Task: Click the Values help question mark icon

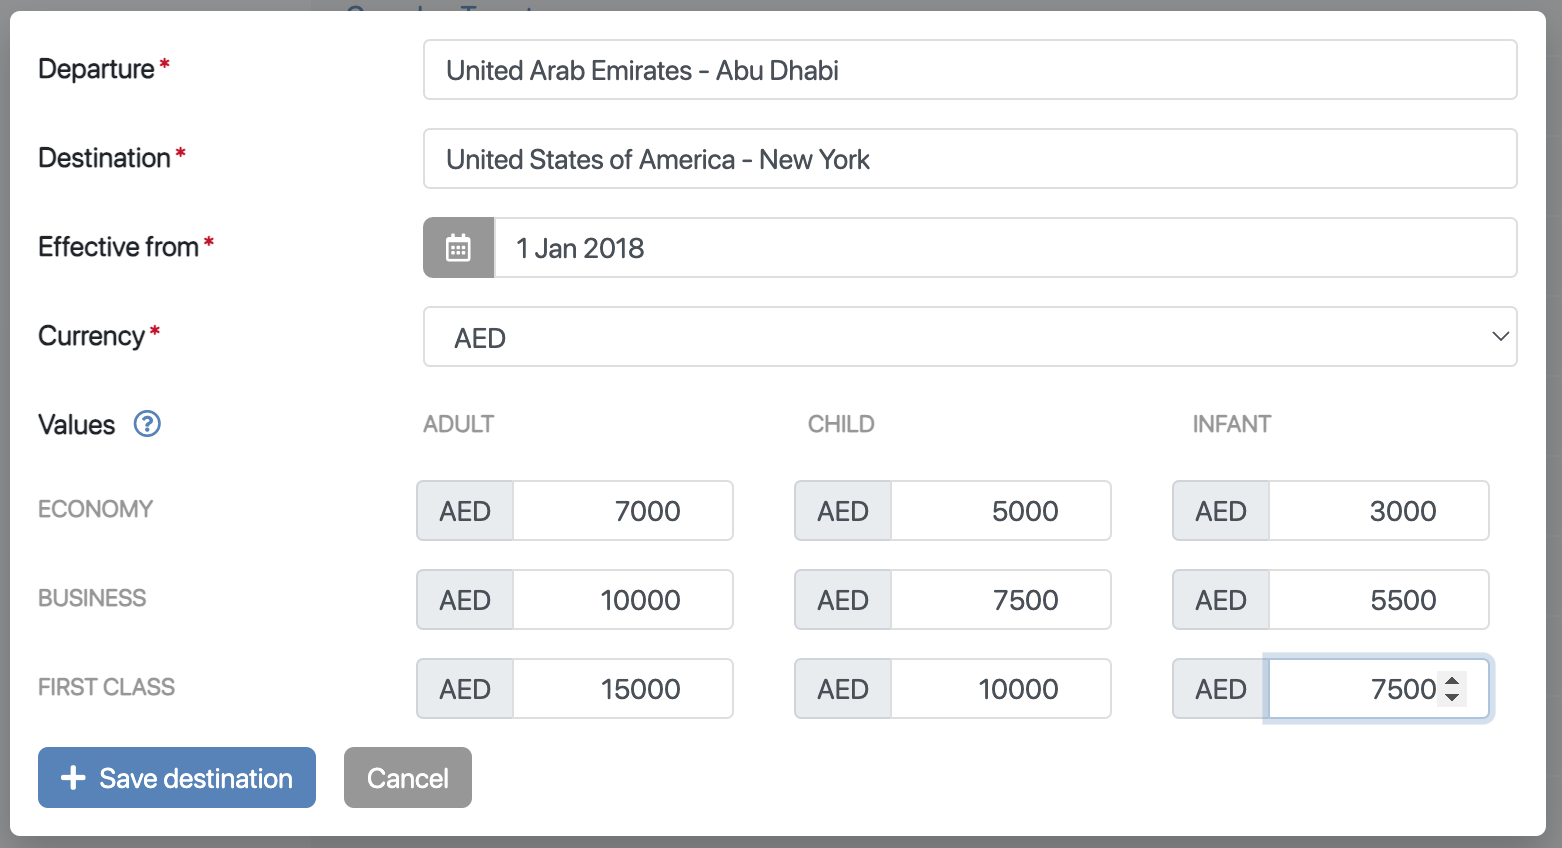Action: pyautogui.click(x=147, y=424)
